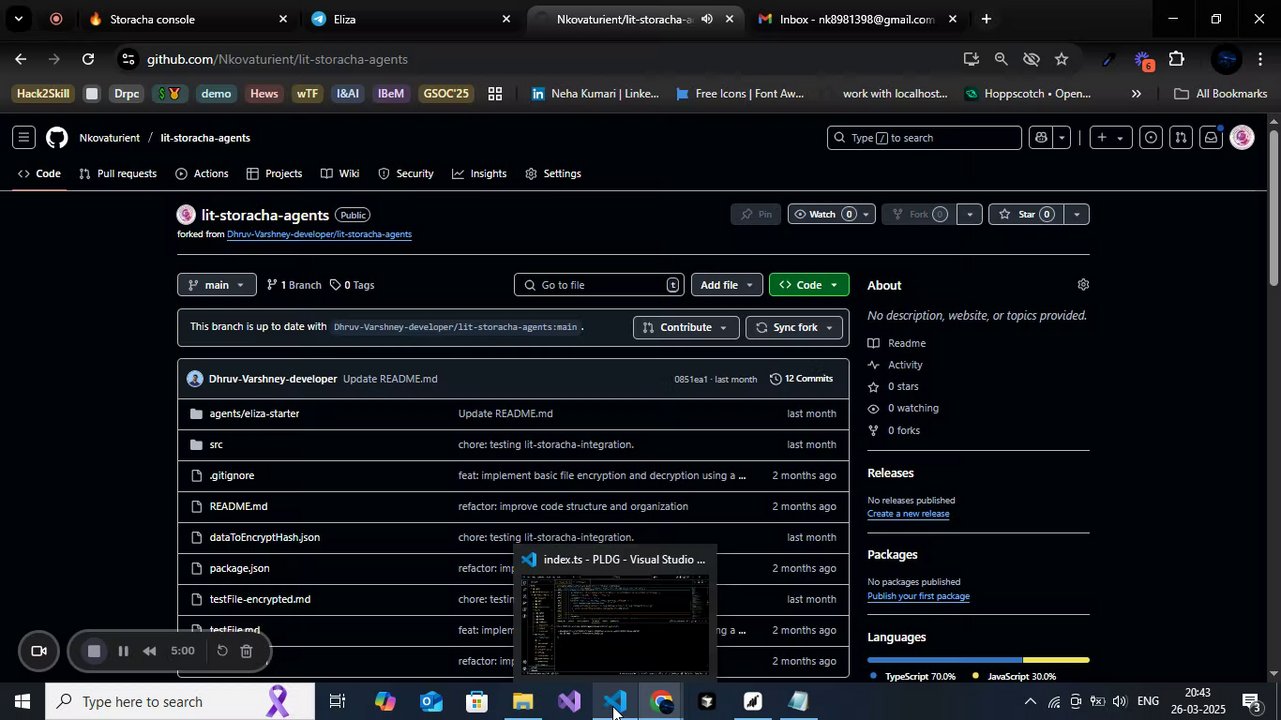Open the agents/eliza-starter folder

pos(254,413)
